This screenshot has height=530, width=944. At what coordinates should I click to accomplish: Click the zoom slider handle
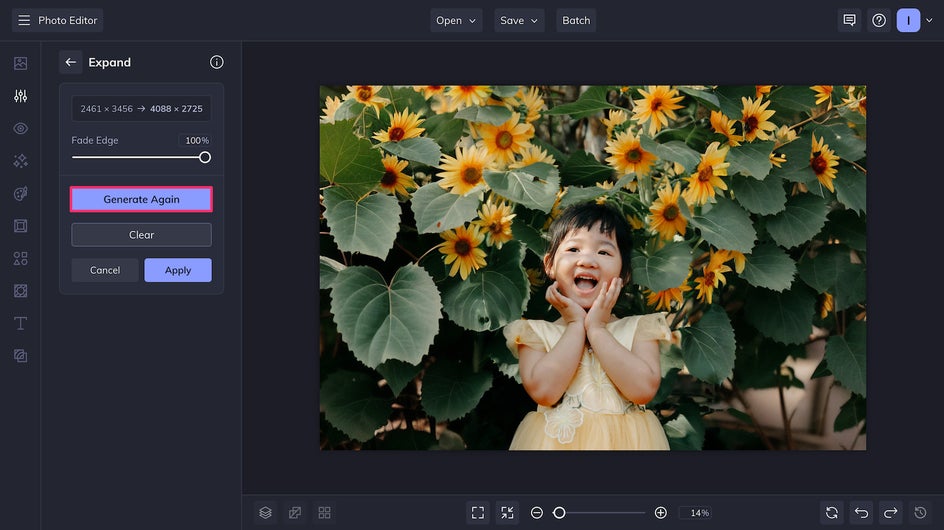[559, 513]
